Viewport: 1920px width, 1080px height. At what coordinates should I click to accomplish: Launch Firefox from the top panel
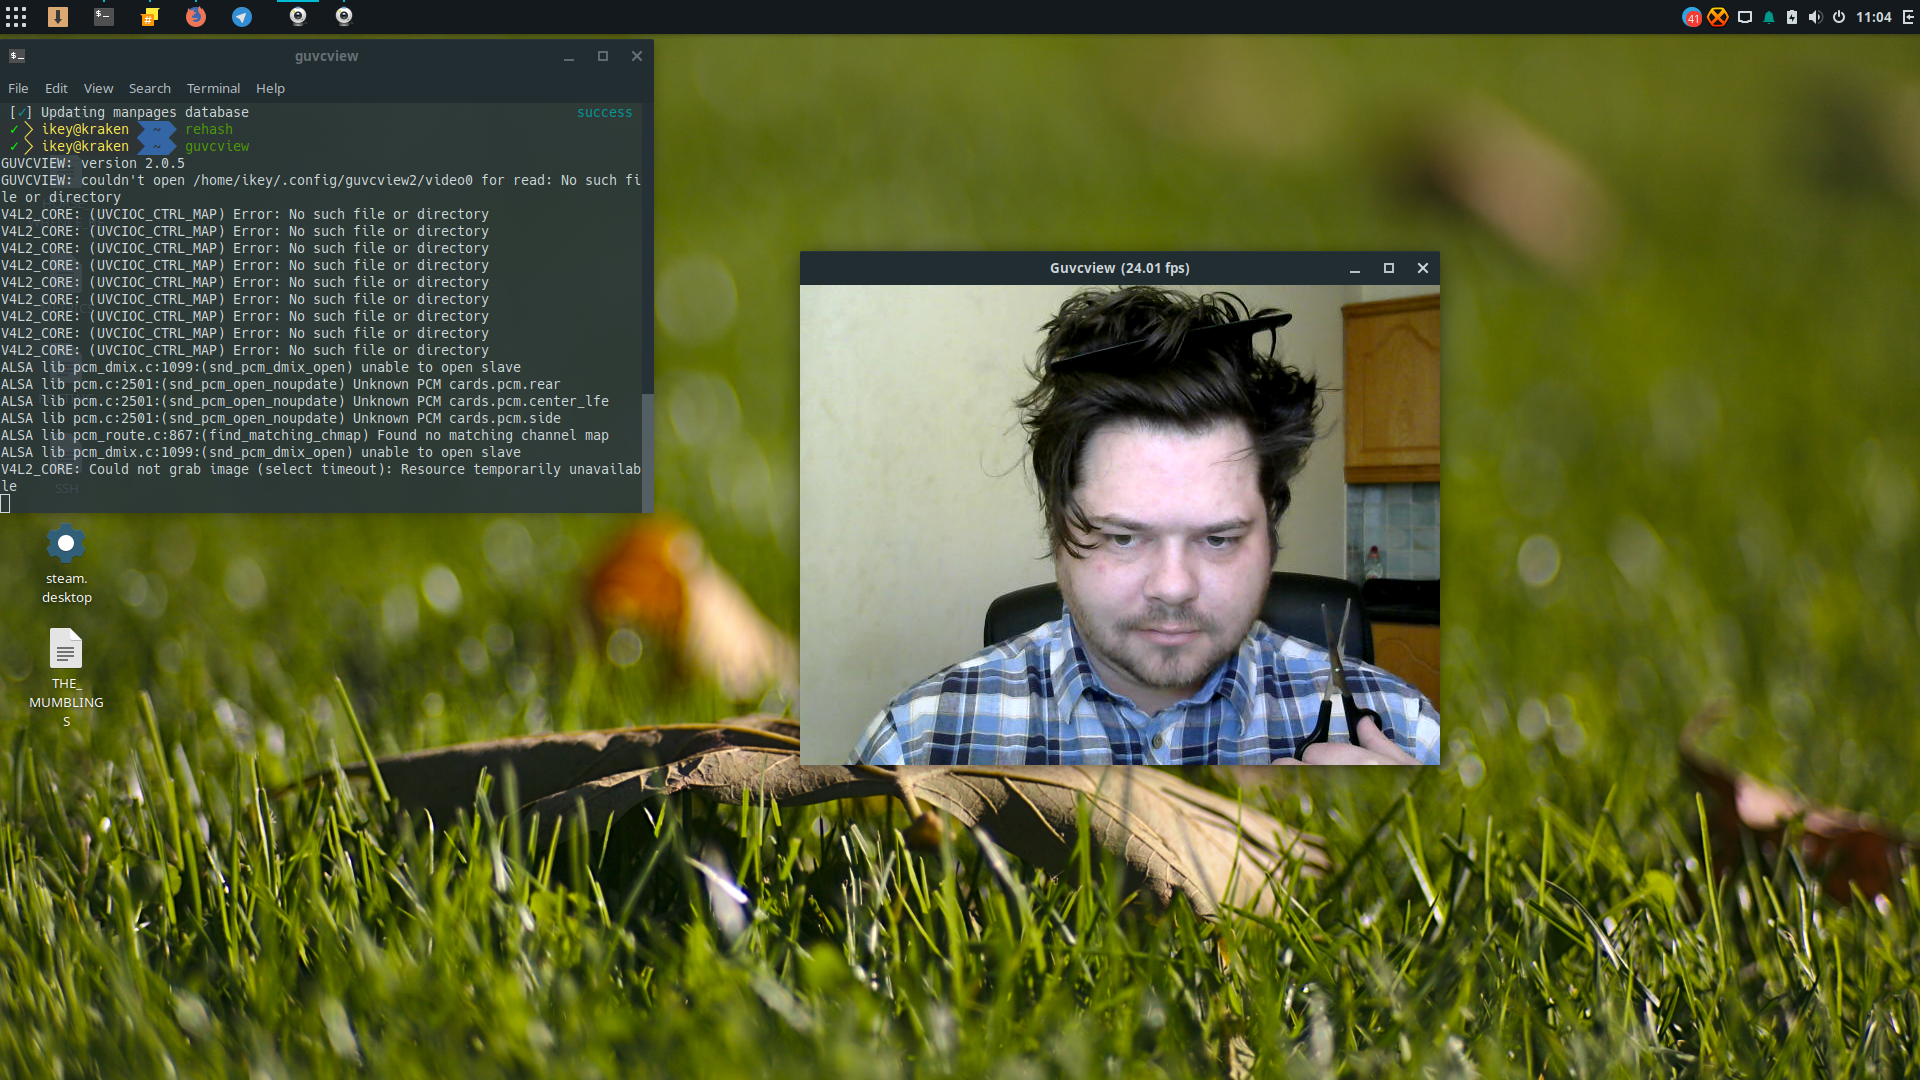(x=196, y=17)
